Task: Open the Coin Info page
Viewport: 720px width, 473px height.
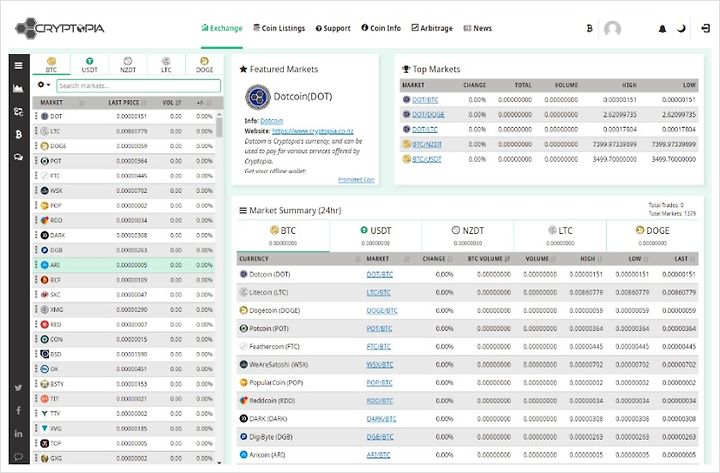Action: pyautogui.click(x=381, y=28)
